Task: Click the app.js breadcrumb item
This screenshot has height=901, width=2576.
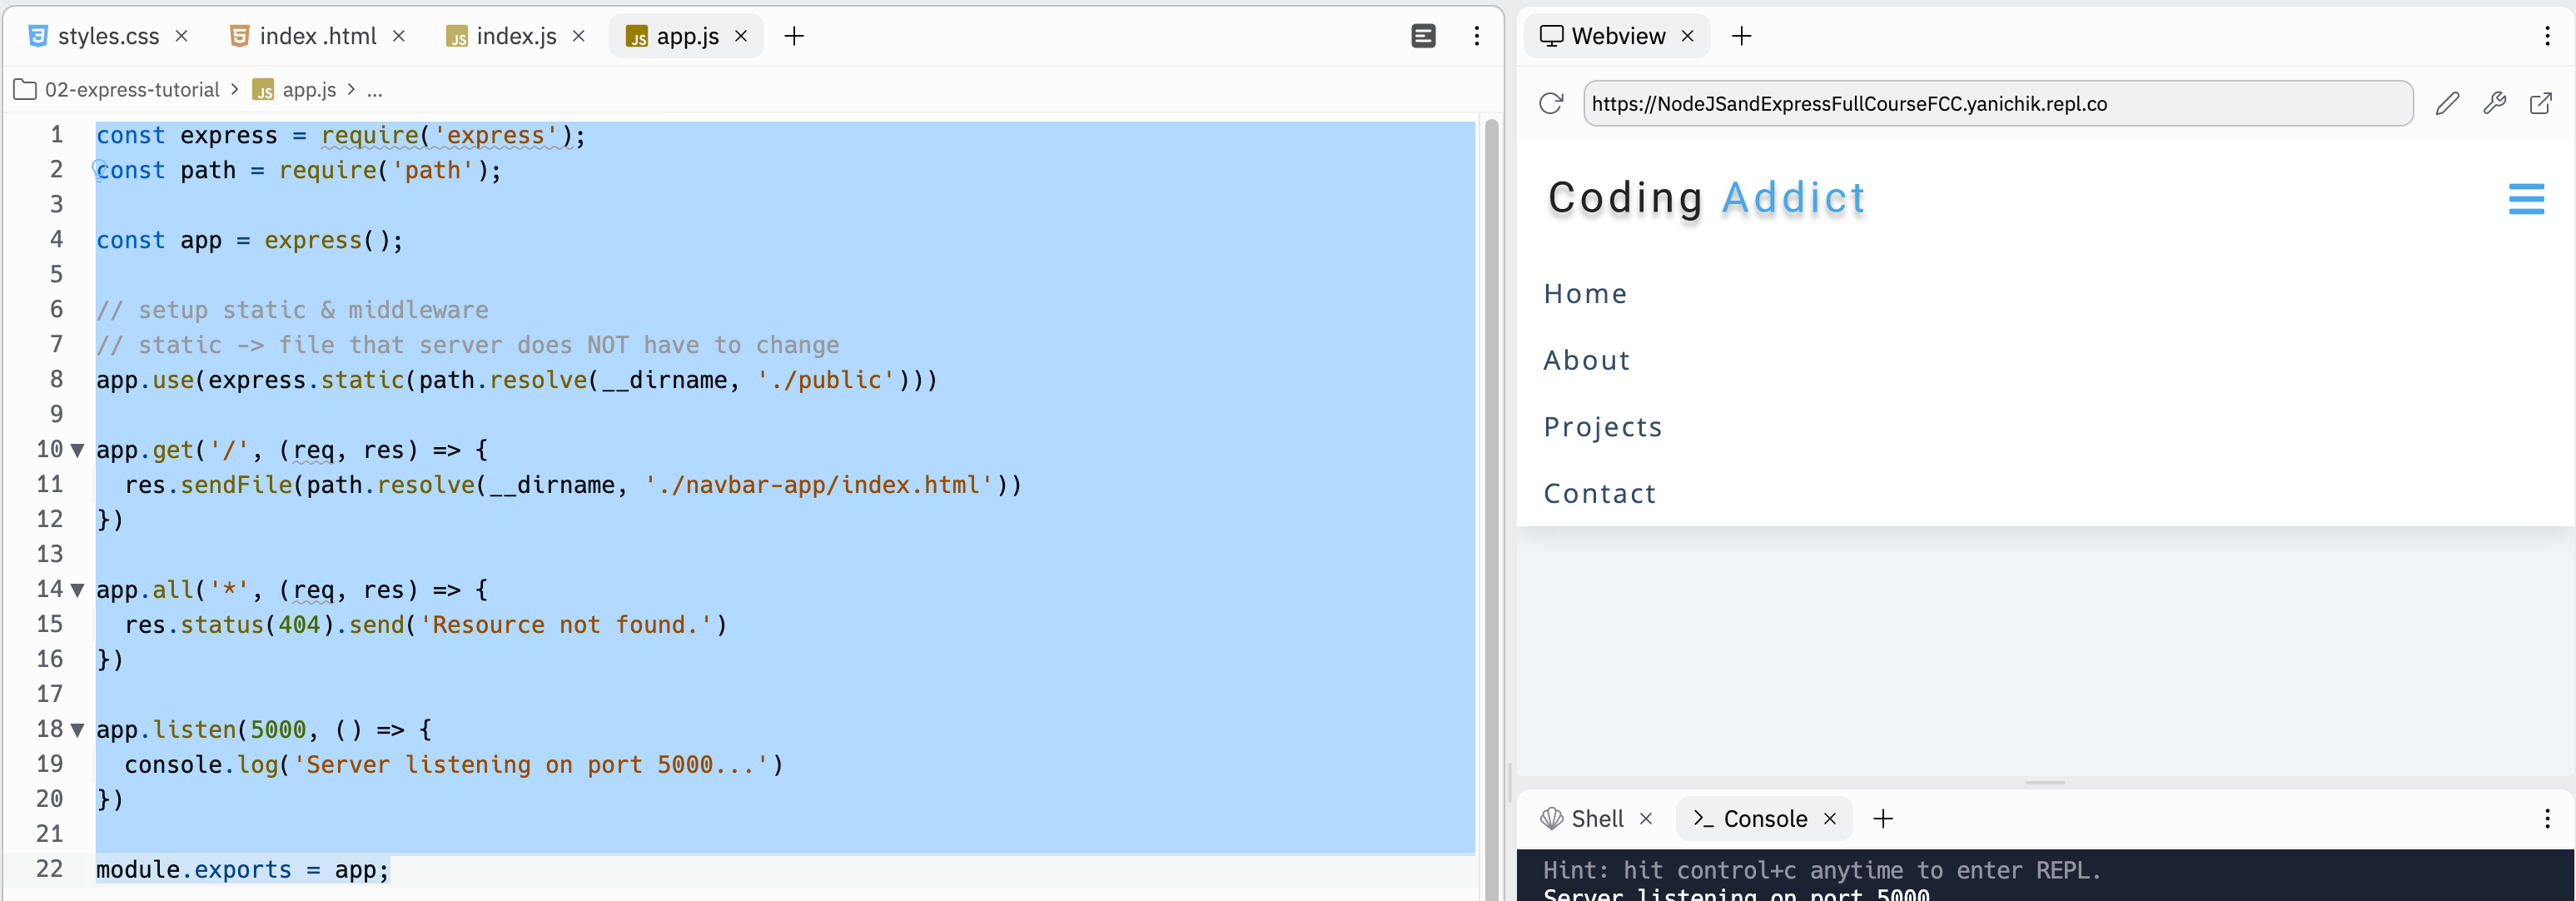Action: point(295,90)
